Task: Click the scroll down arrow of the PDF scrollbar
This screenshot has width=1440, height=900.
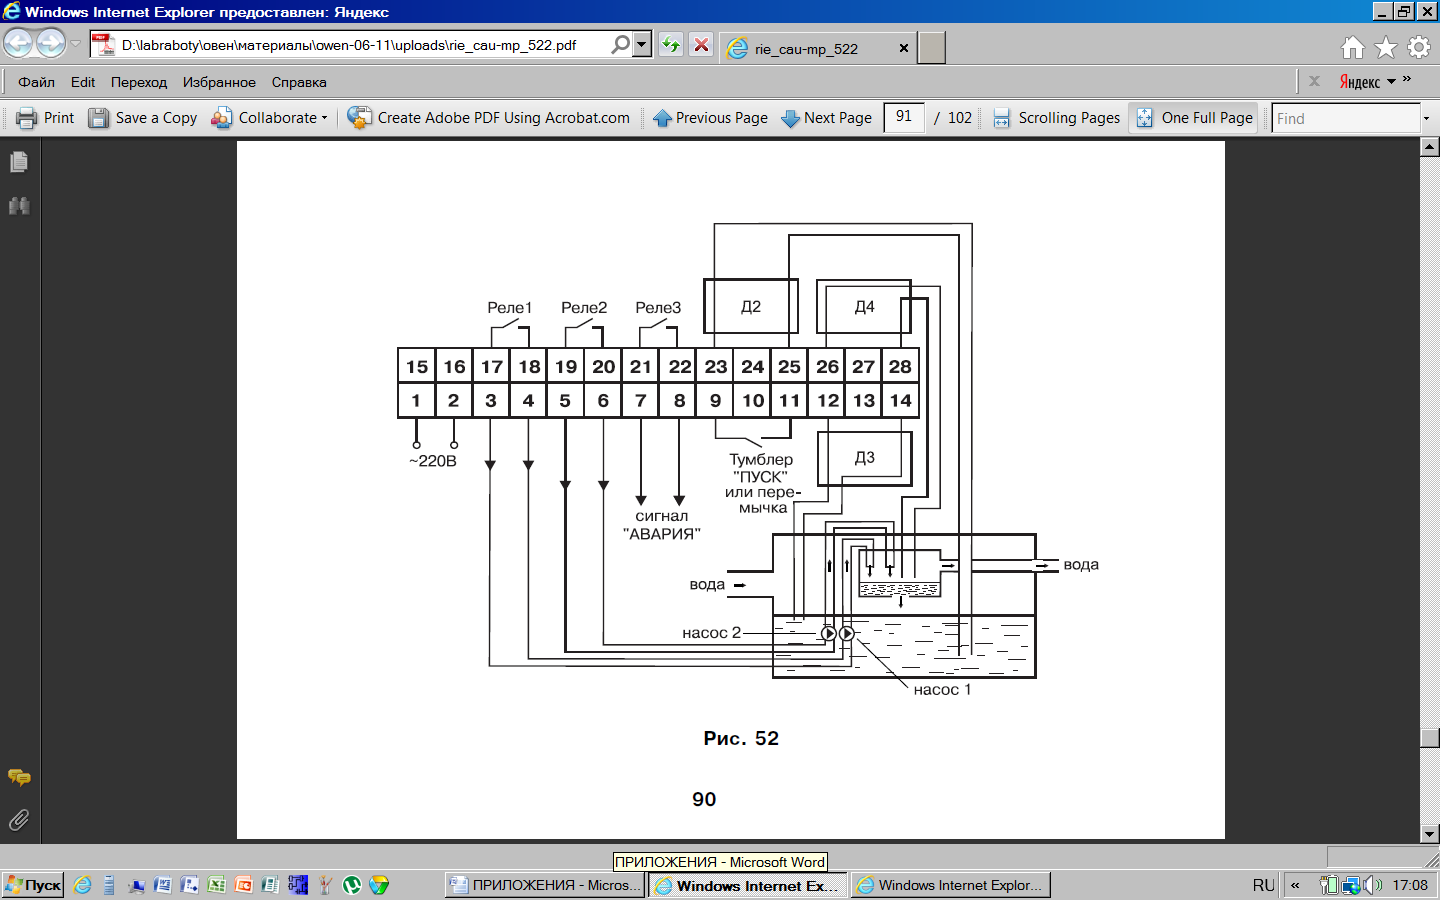Action: [x=1430, y=834]
